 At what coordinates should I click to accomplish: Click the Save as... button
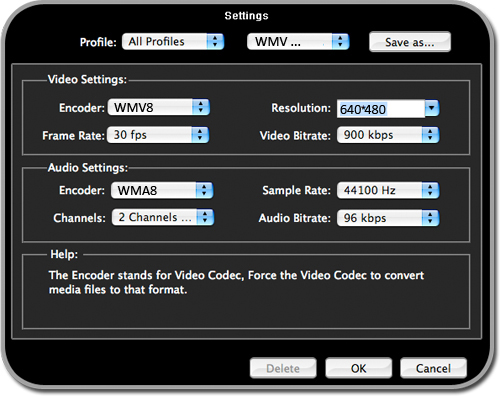pos(410,42)
